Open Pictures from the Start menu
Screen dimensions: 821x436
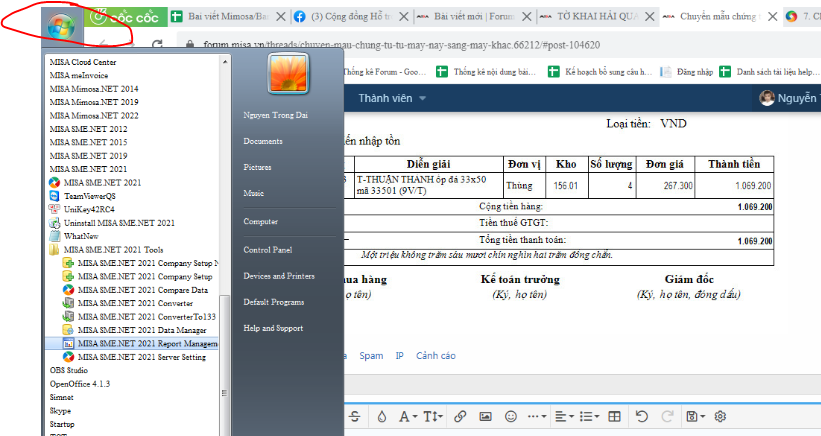[x=257, y=167]
